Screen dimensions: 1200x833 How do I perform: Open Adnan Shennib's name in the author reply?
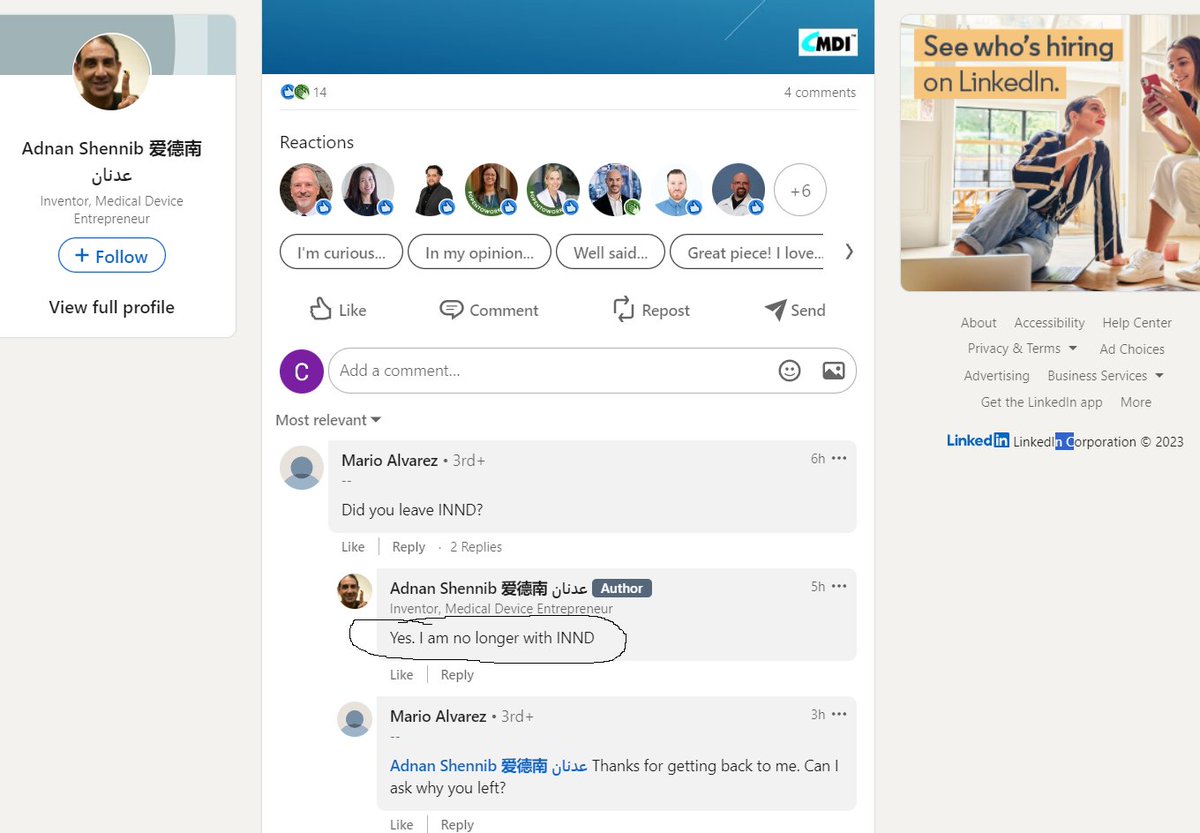pos(488,588)
